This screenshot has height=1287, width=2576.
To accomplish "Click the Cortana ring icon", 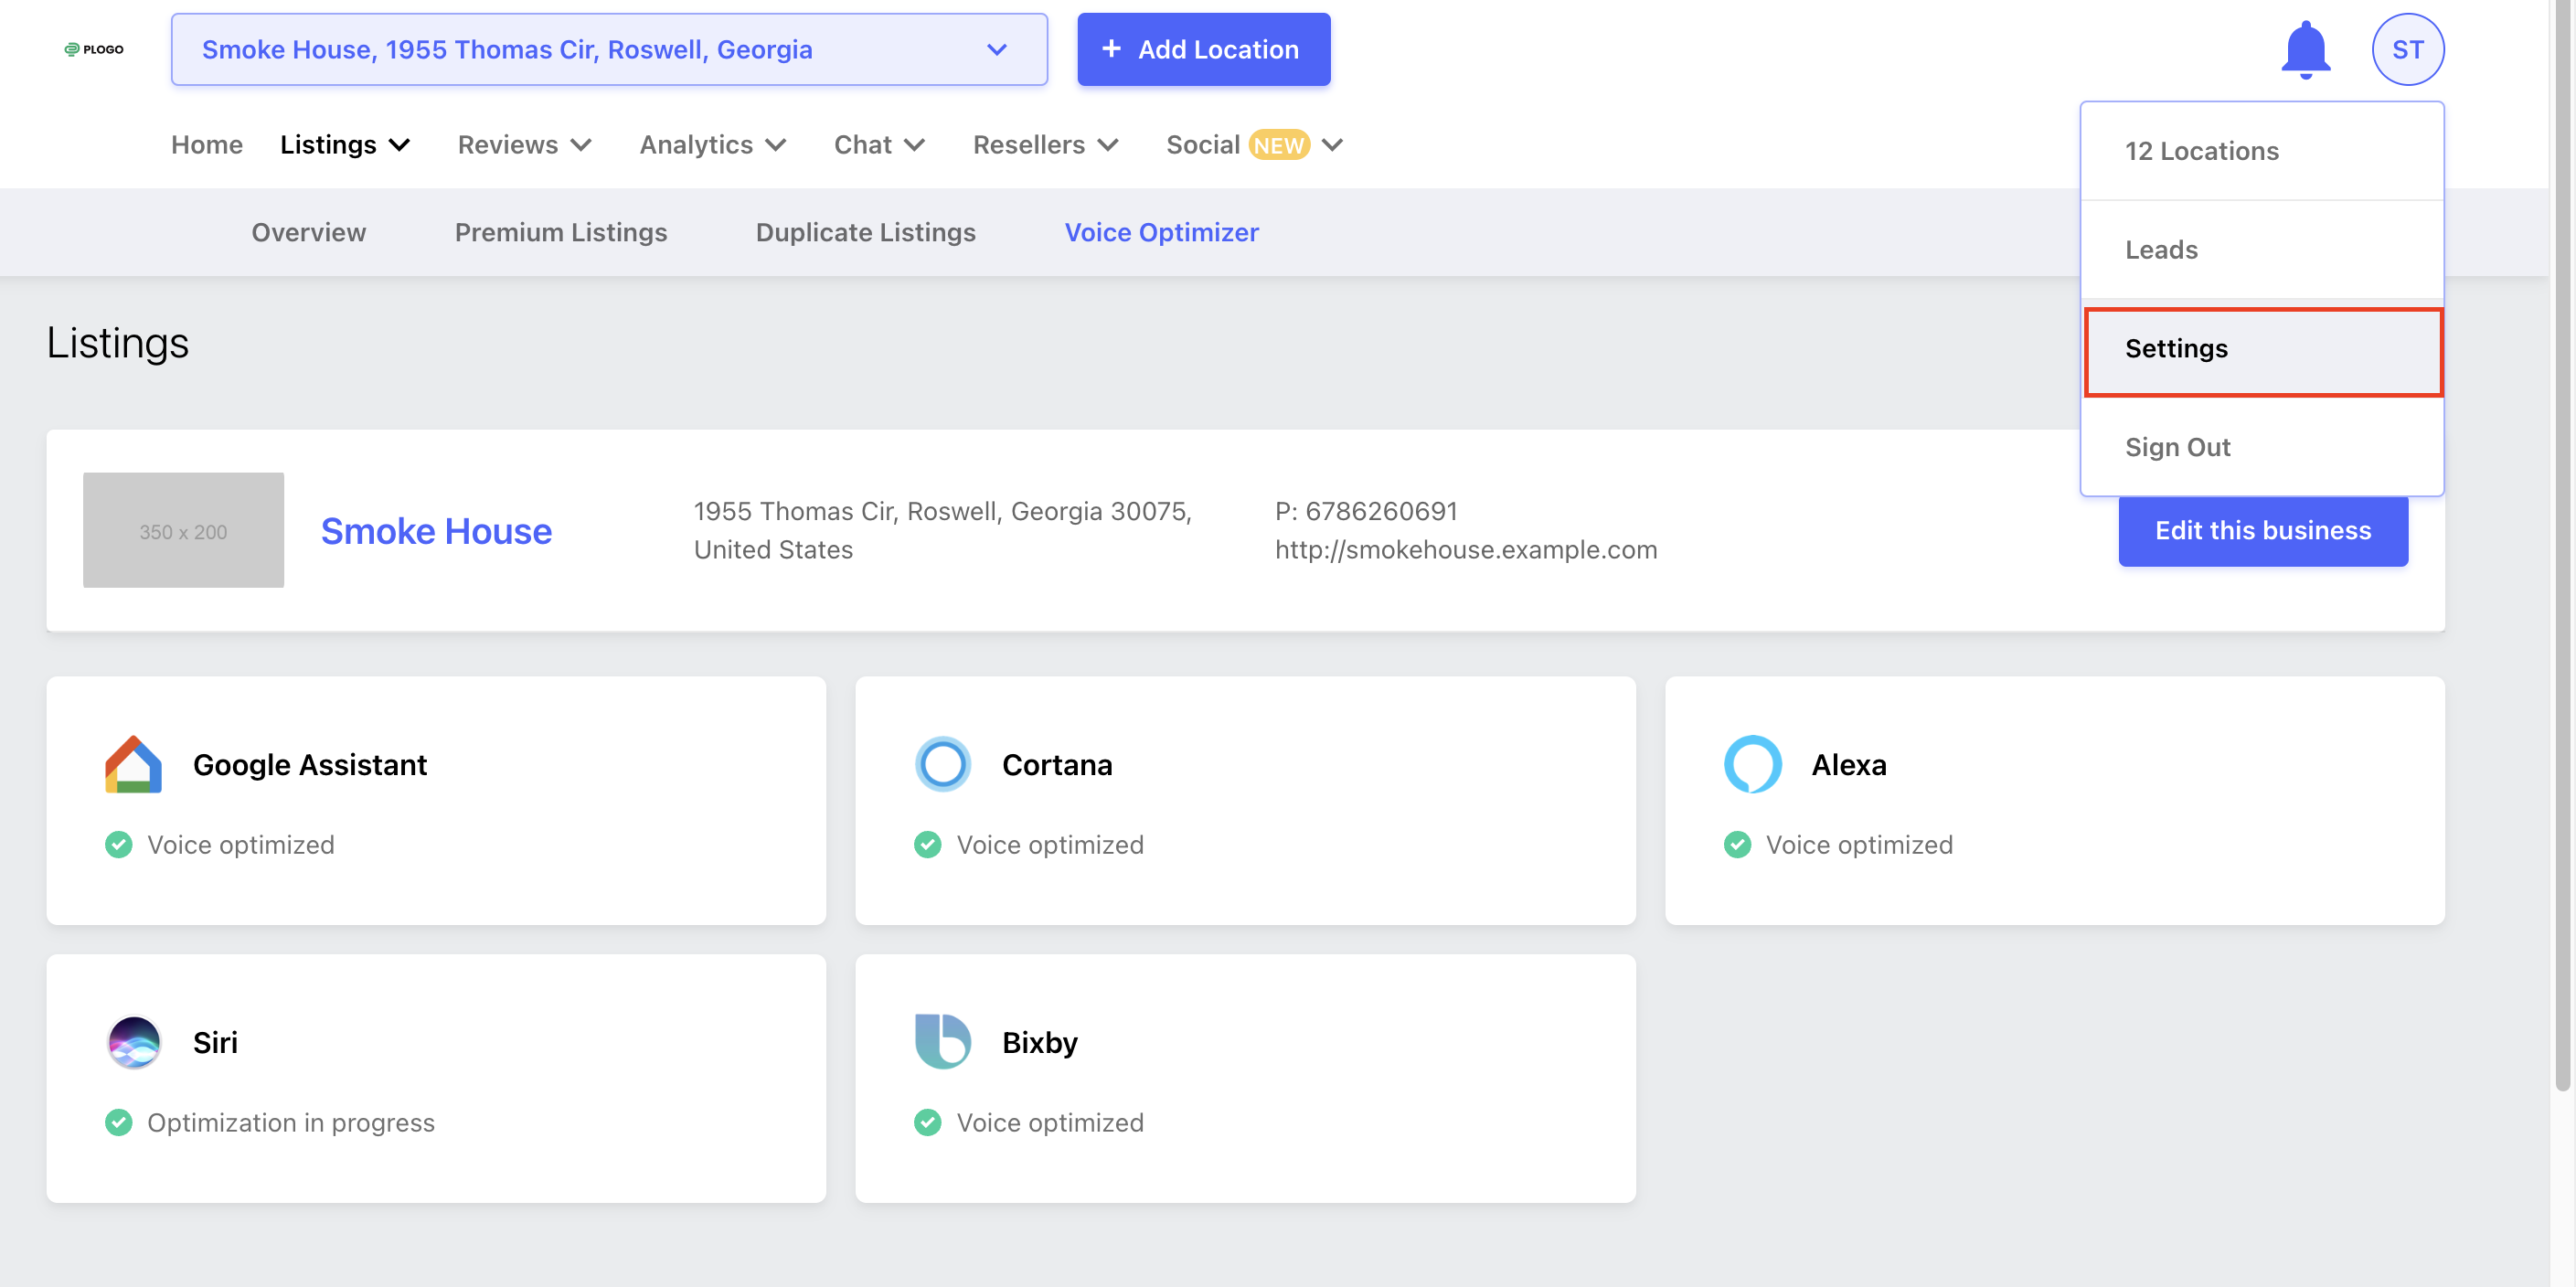I will [x=942, y=764].
